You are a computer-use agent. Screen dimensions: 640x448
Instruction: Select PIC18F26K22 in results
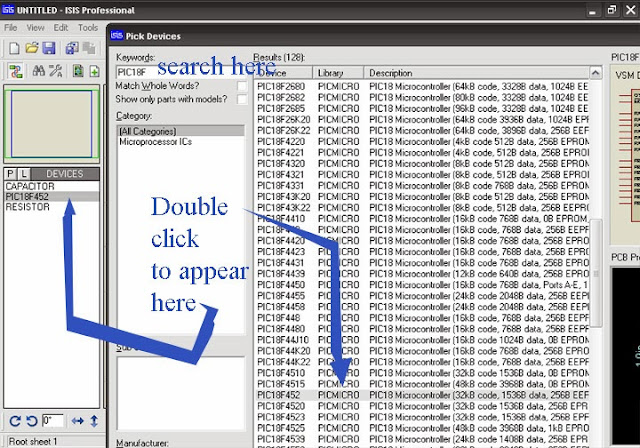coord(422,131)
